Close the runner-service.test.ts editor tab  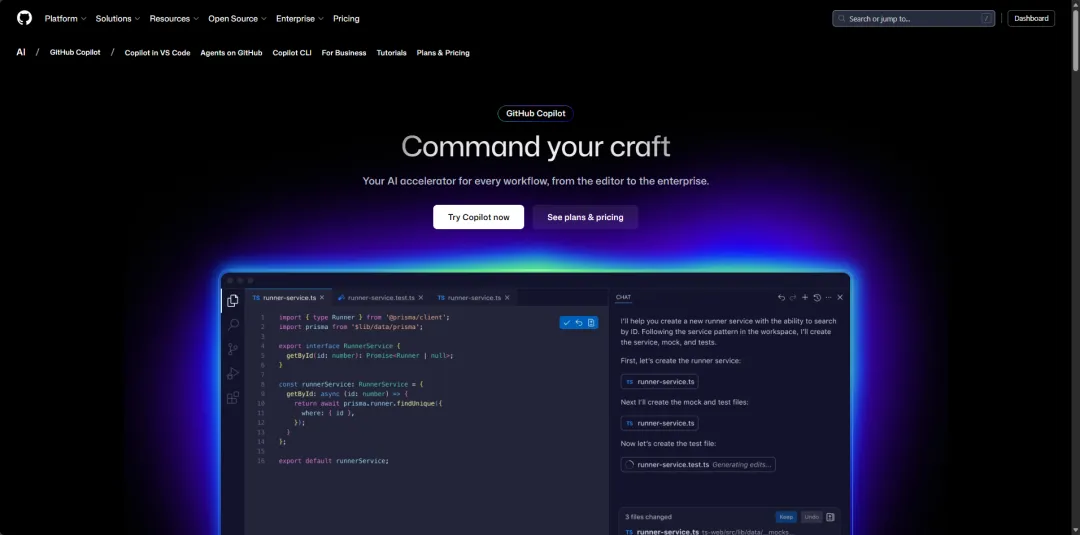pos(421,297)
